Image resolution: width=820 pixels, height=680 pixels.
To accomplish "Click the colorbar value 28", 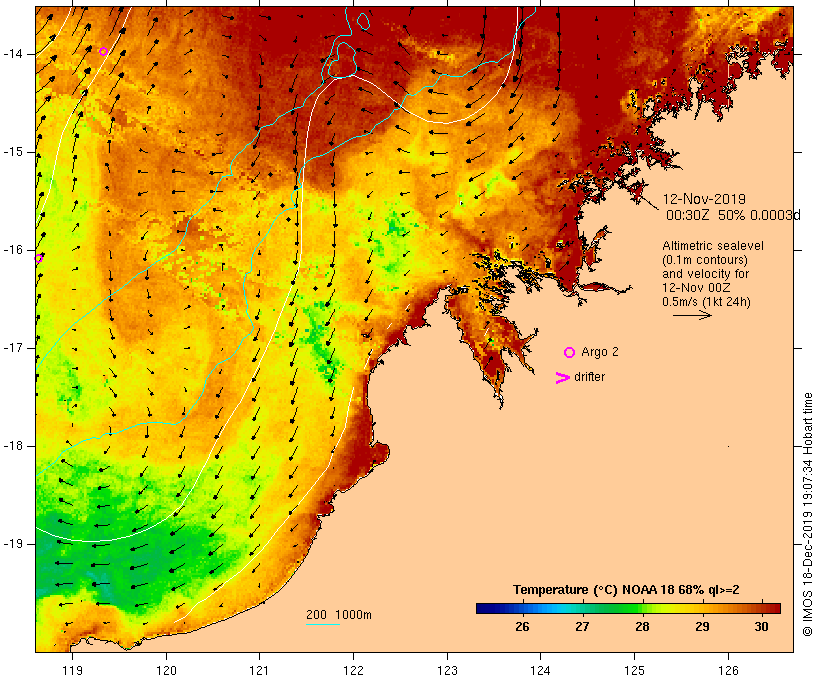I will click(x=642, y=627).
